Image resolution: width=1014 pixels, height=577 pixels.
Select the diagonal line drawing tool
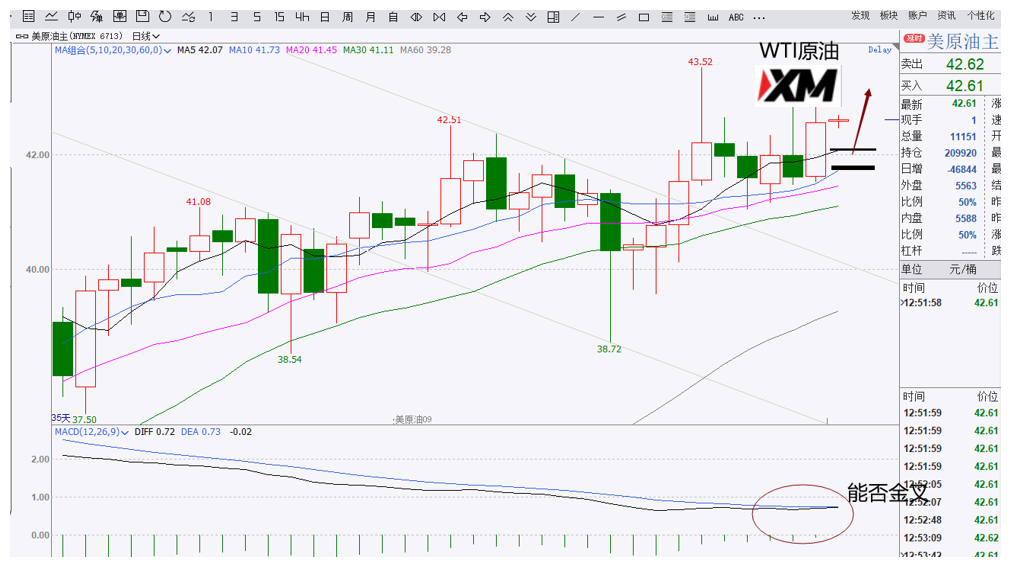pos(576,17)
